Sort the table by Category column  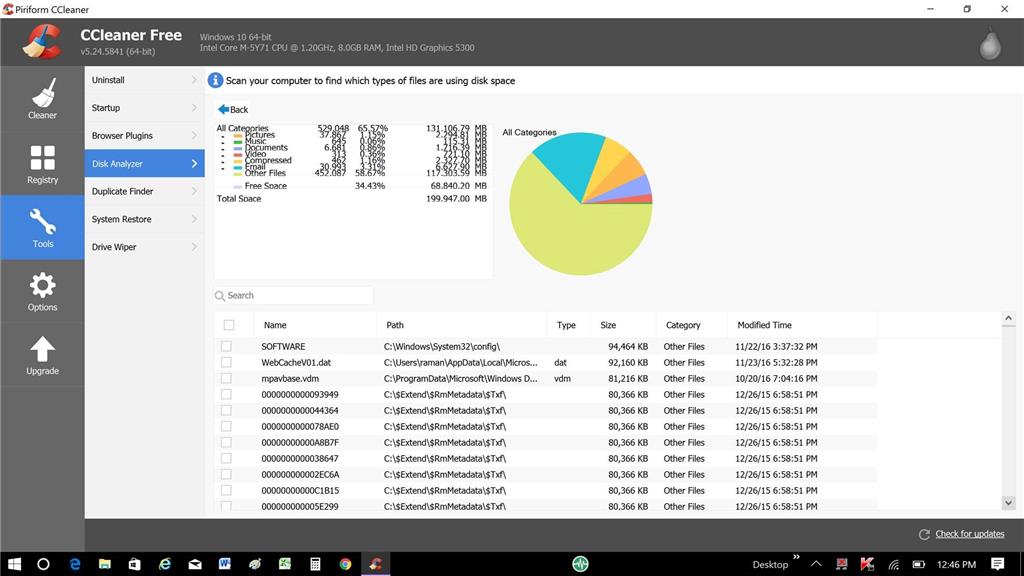click(x=683, y=325)
